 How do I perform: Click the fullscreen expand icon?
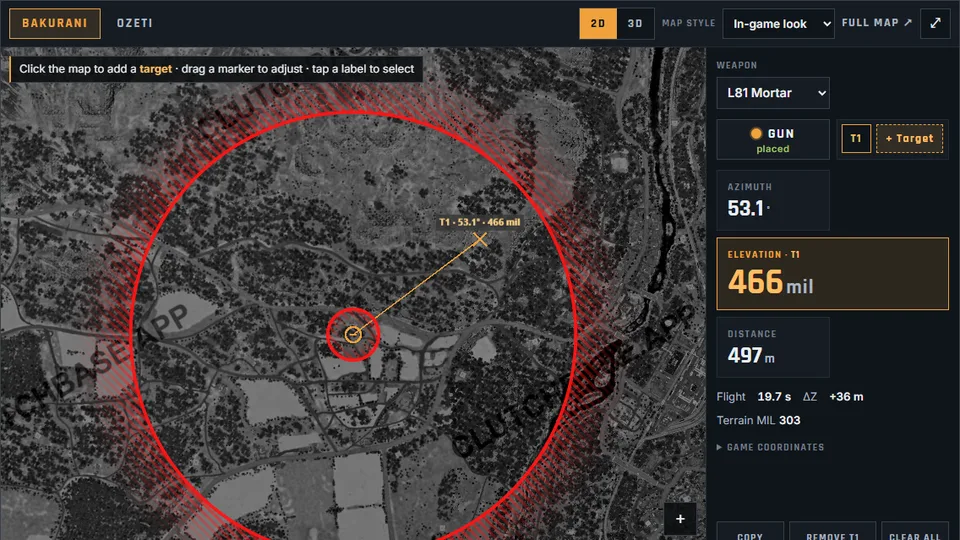click(x=935, y=23)
